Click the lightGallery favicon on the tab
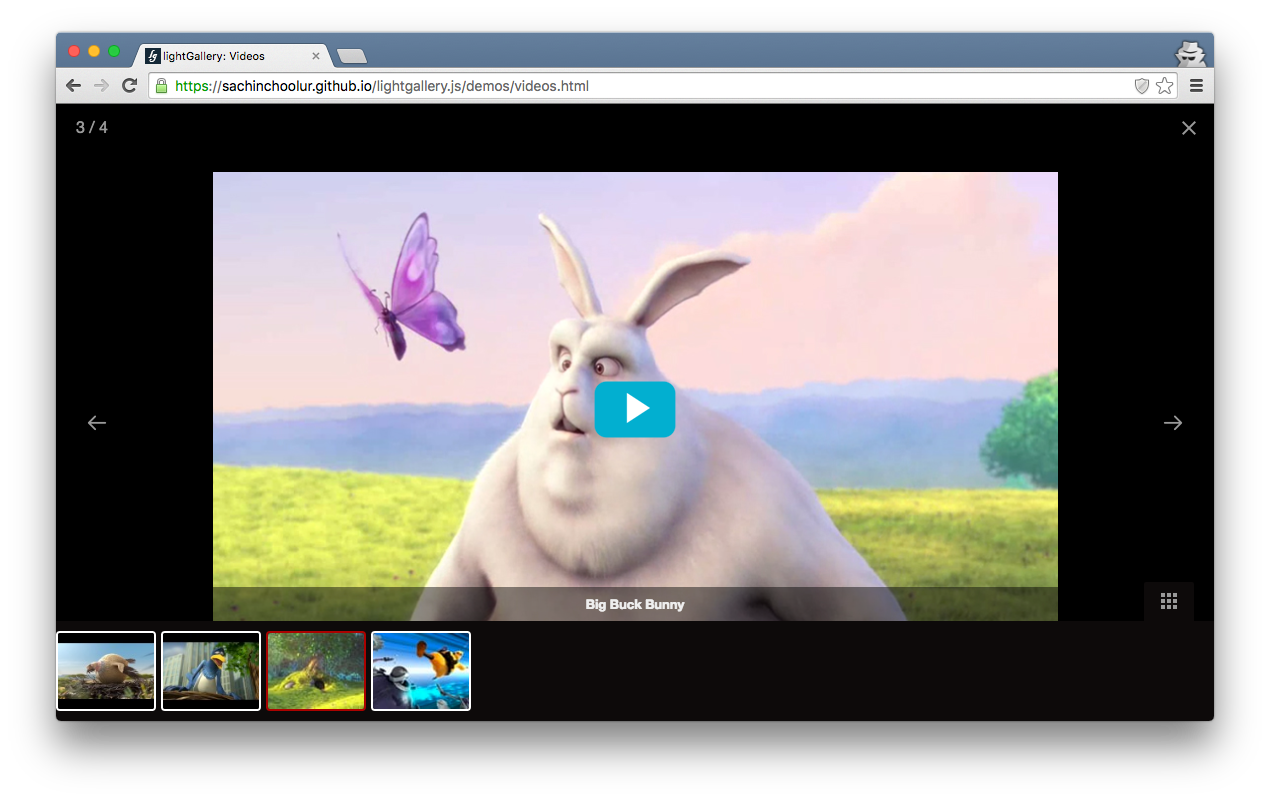1270x801 pixels. (153, 56)
